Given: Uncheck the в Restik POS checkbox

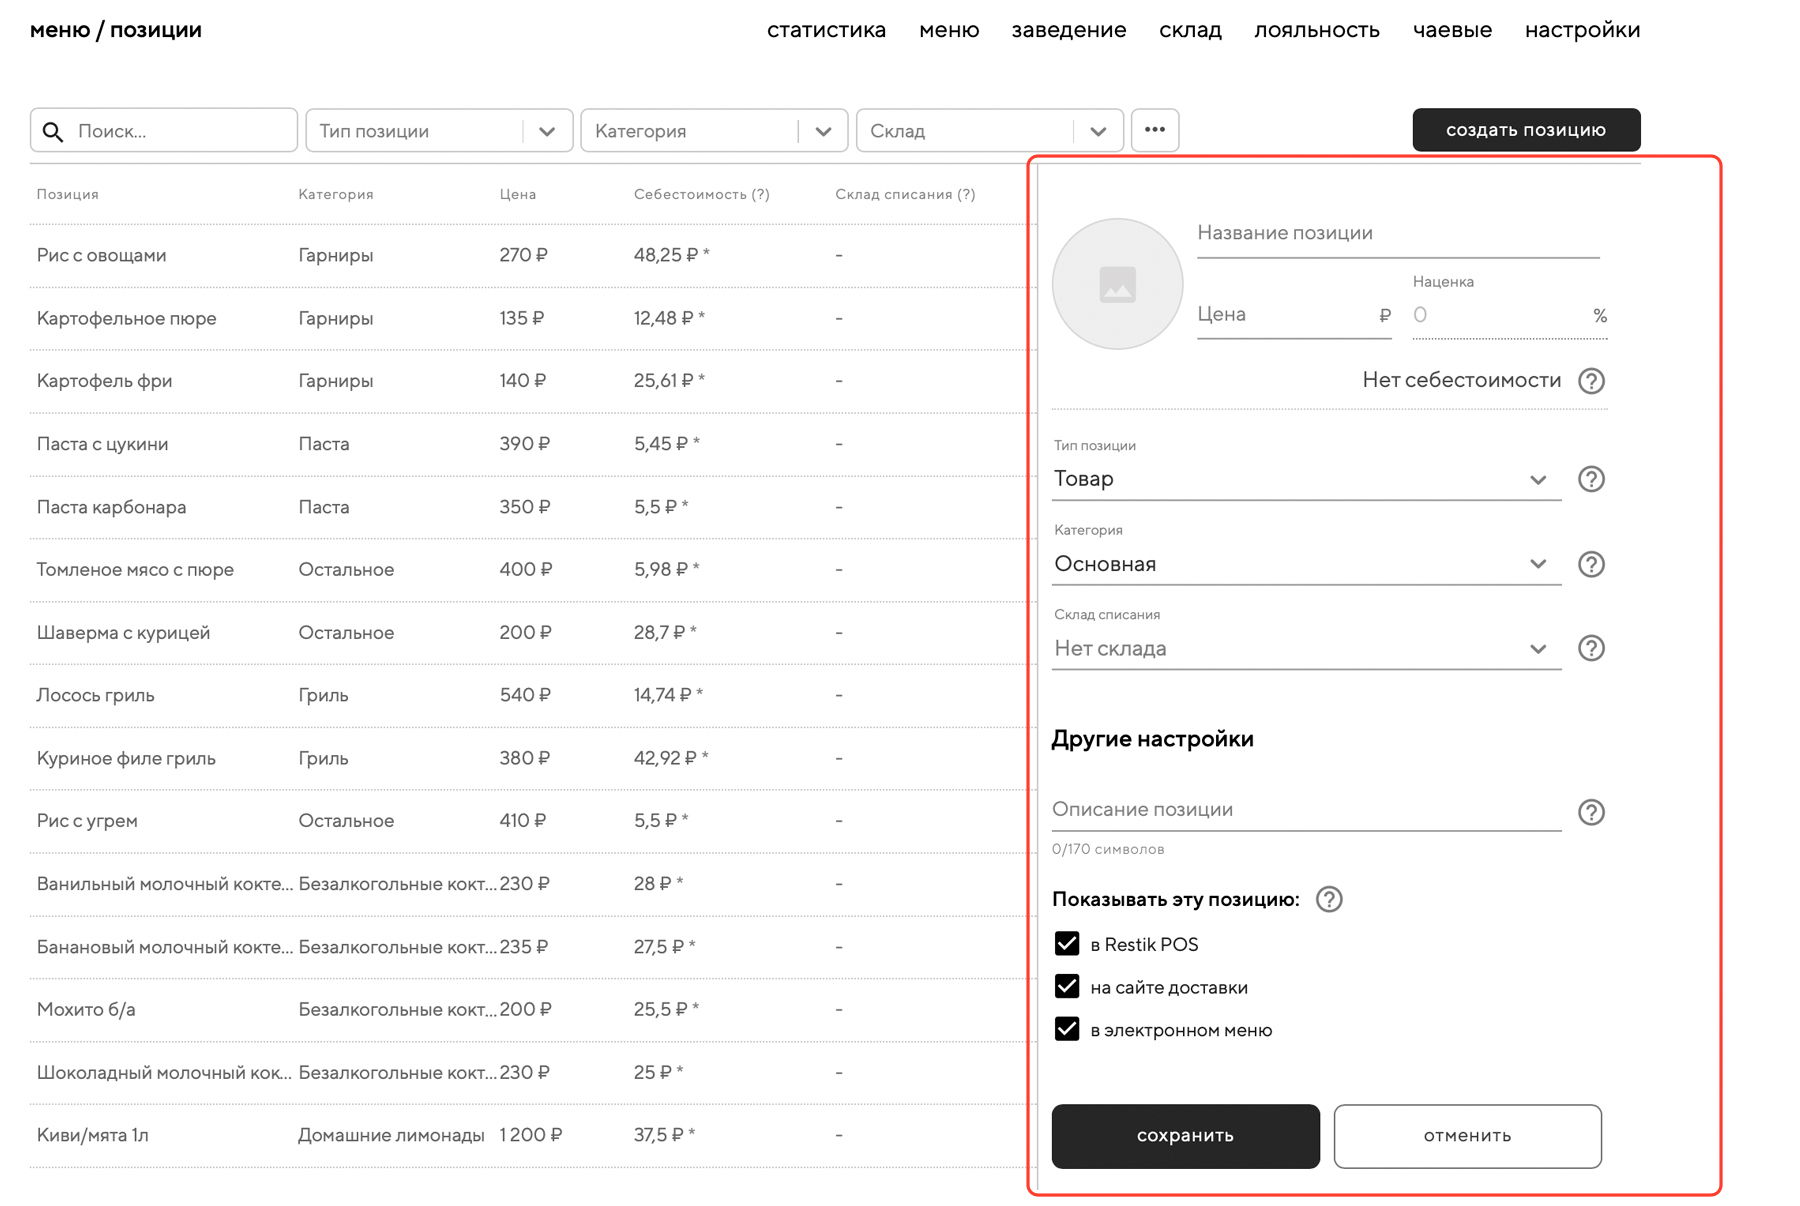Looking at the screenshot, I should pyautogui.click(x=1067, y=944).
